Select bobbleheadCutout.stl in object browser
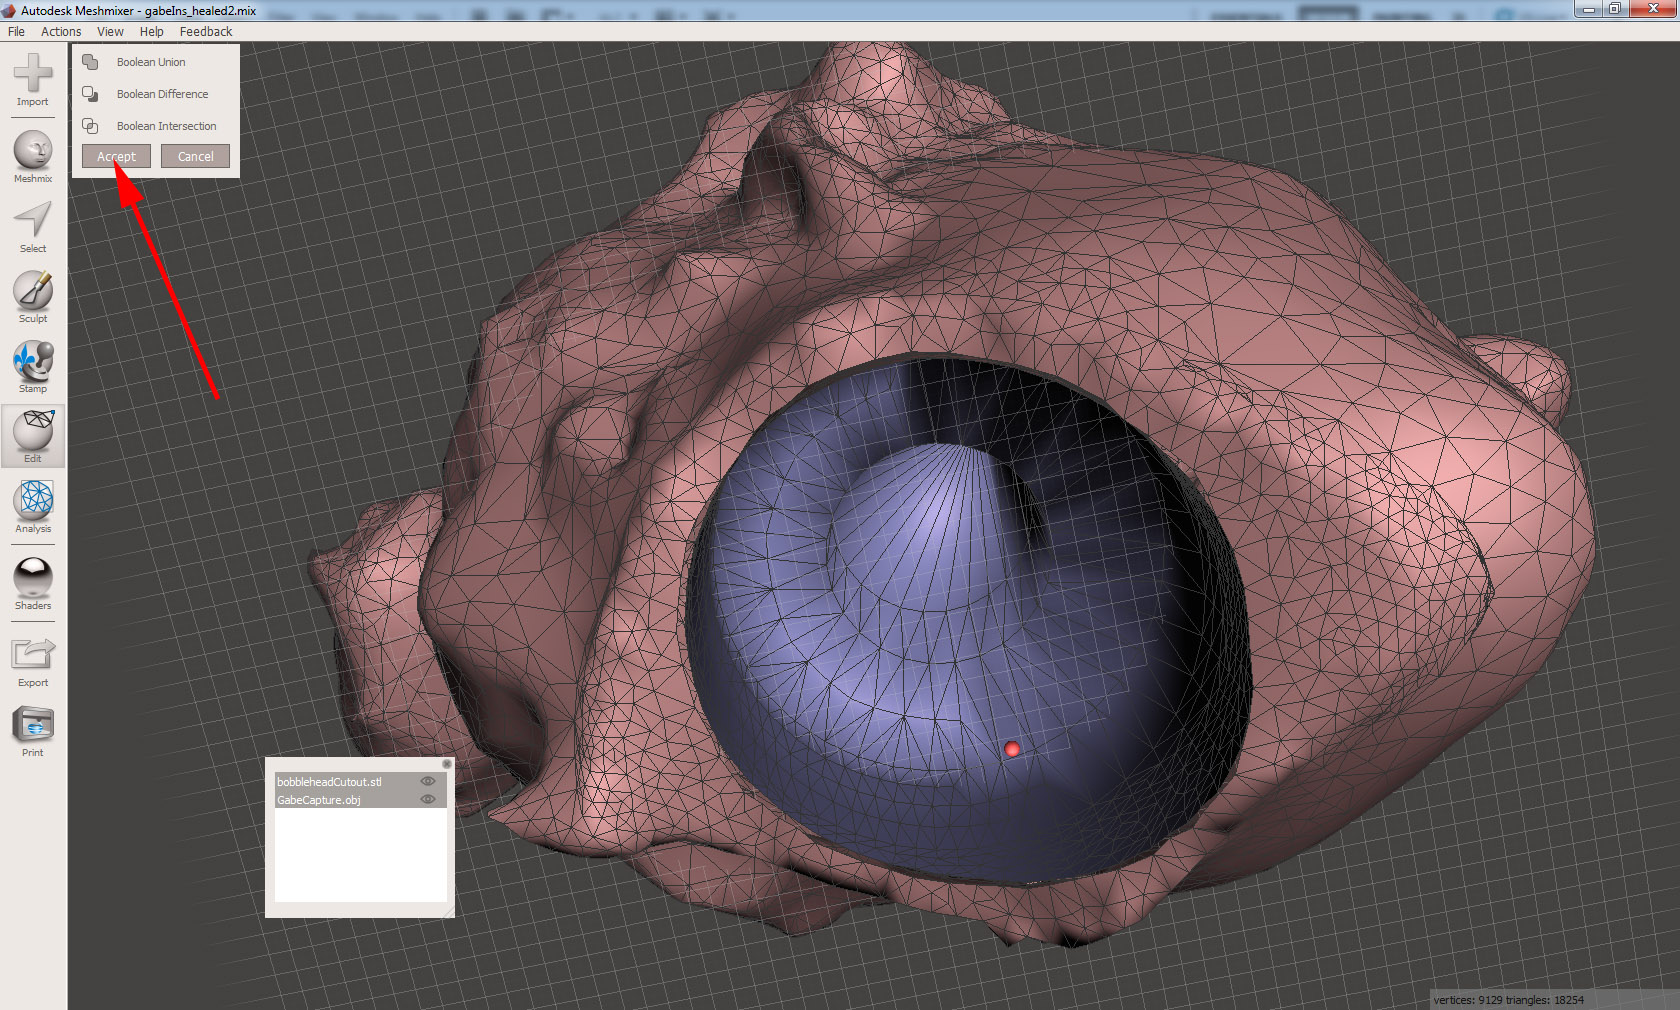Viewport: 1680px width, 1010px height. click(x=360, y=782)
